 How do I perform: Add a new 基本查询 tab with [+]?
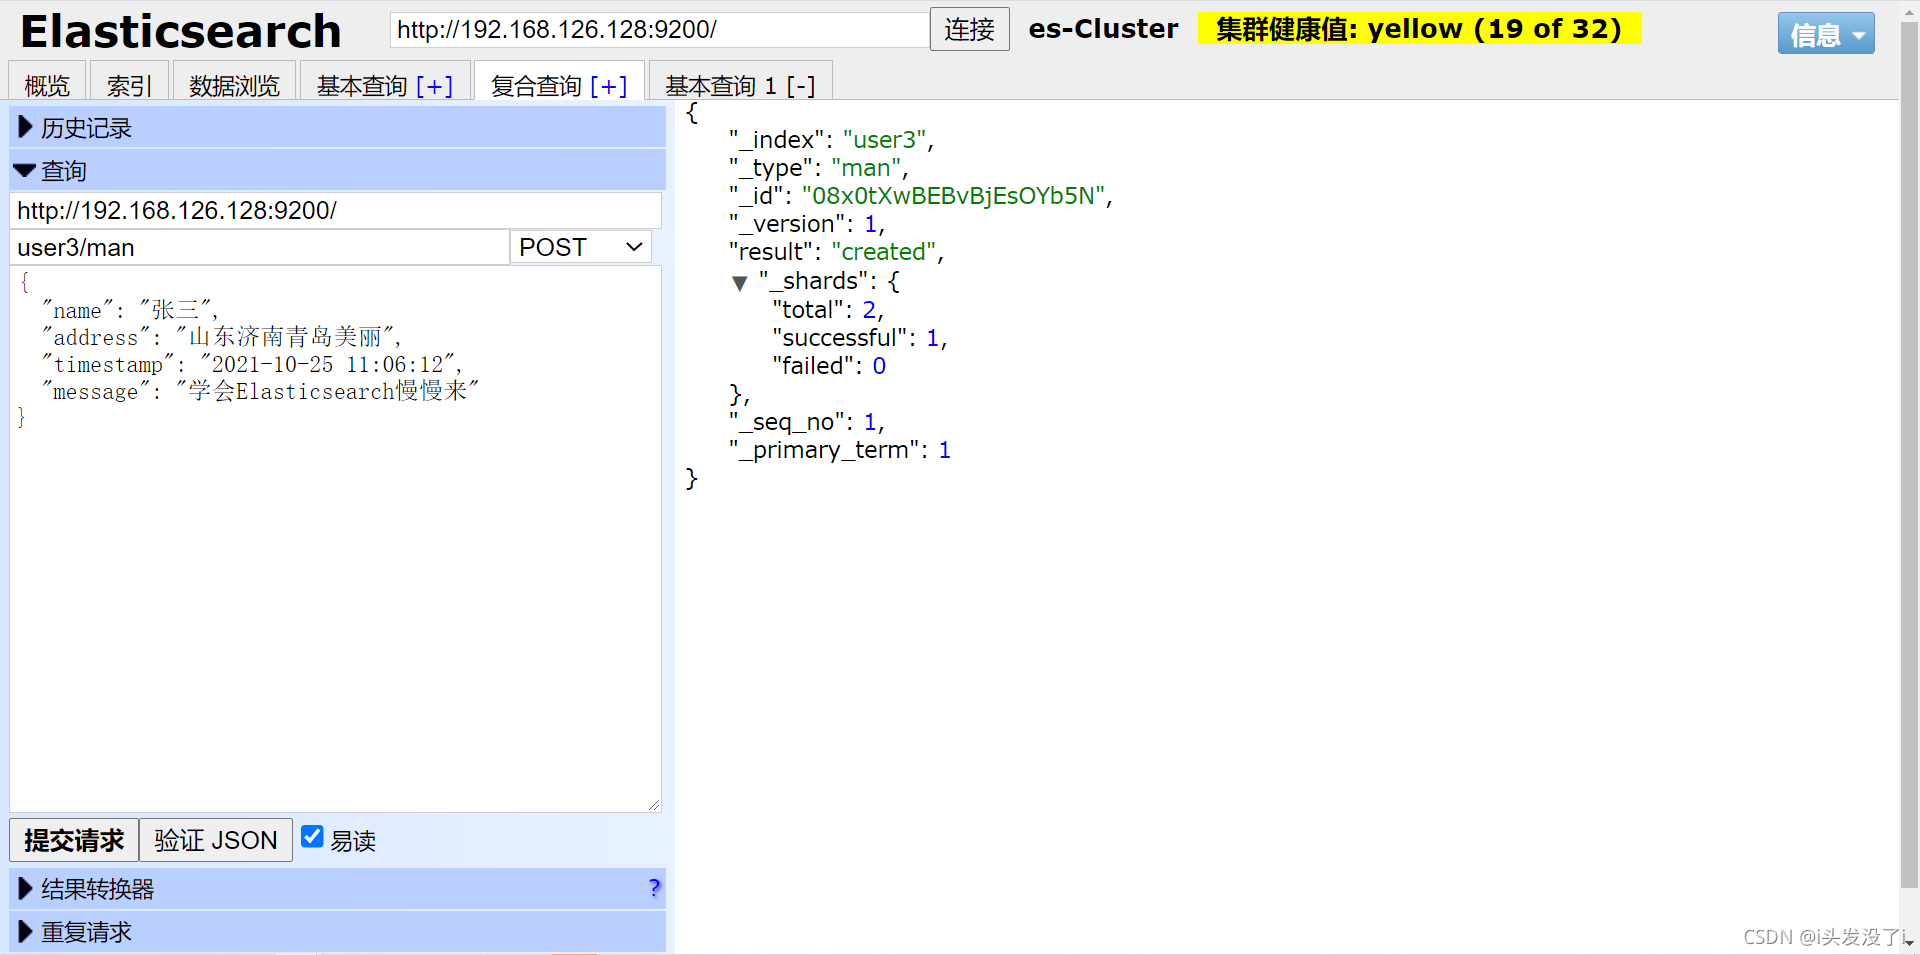(435, 86)
